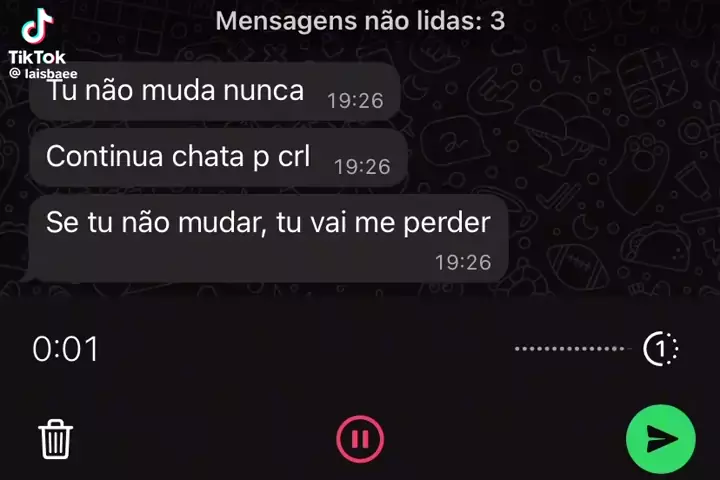Image resolution: width=720 pixels, height=480 pixels.
Task: Select the "Tu não muda nunca" message
Action: tap(214, 92)
